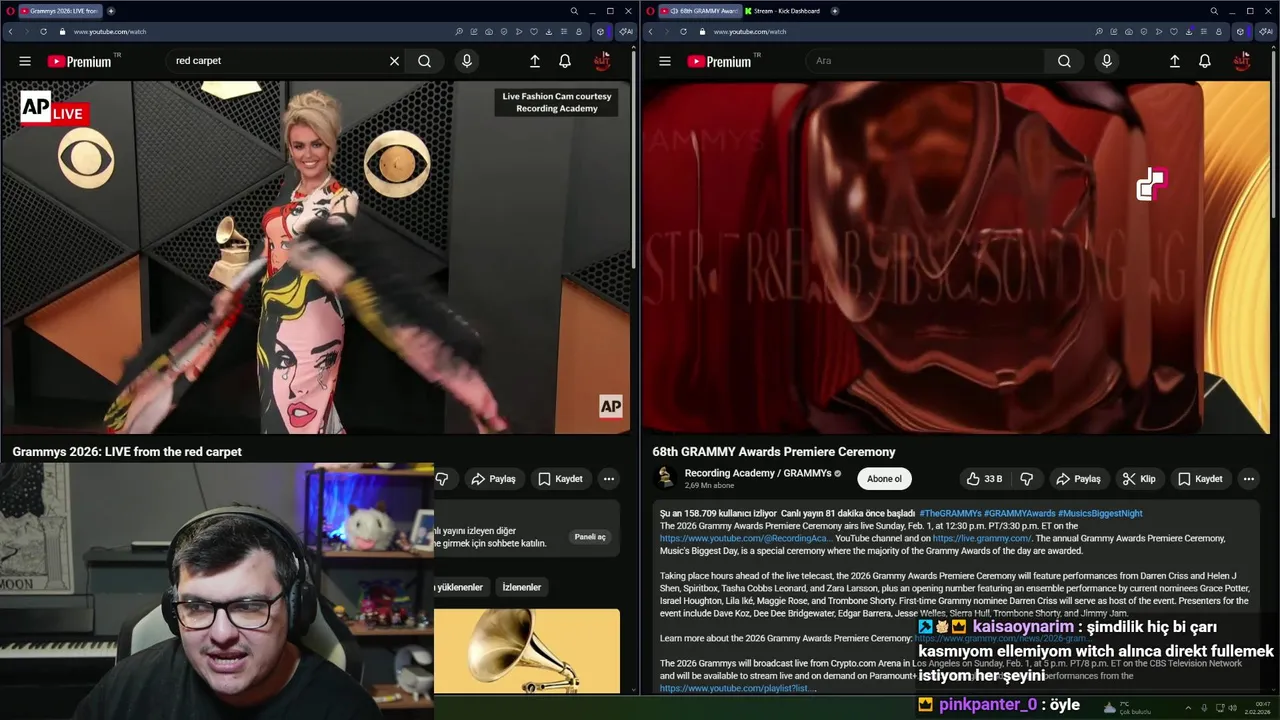Viewport: 1280px width, 720px height.
Task: Open account avatar menu in left window
Action: (x=602, y=61)
